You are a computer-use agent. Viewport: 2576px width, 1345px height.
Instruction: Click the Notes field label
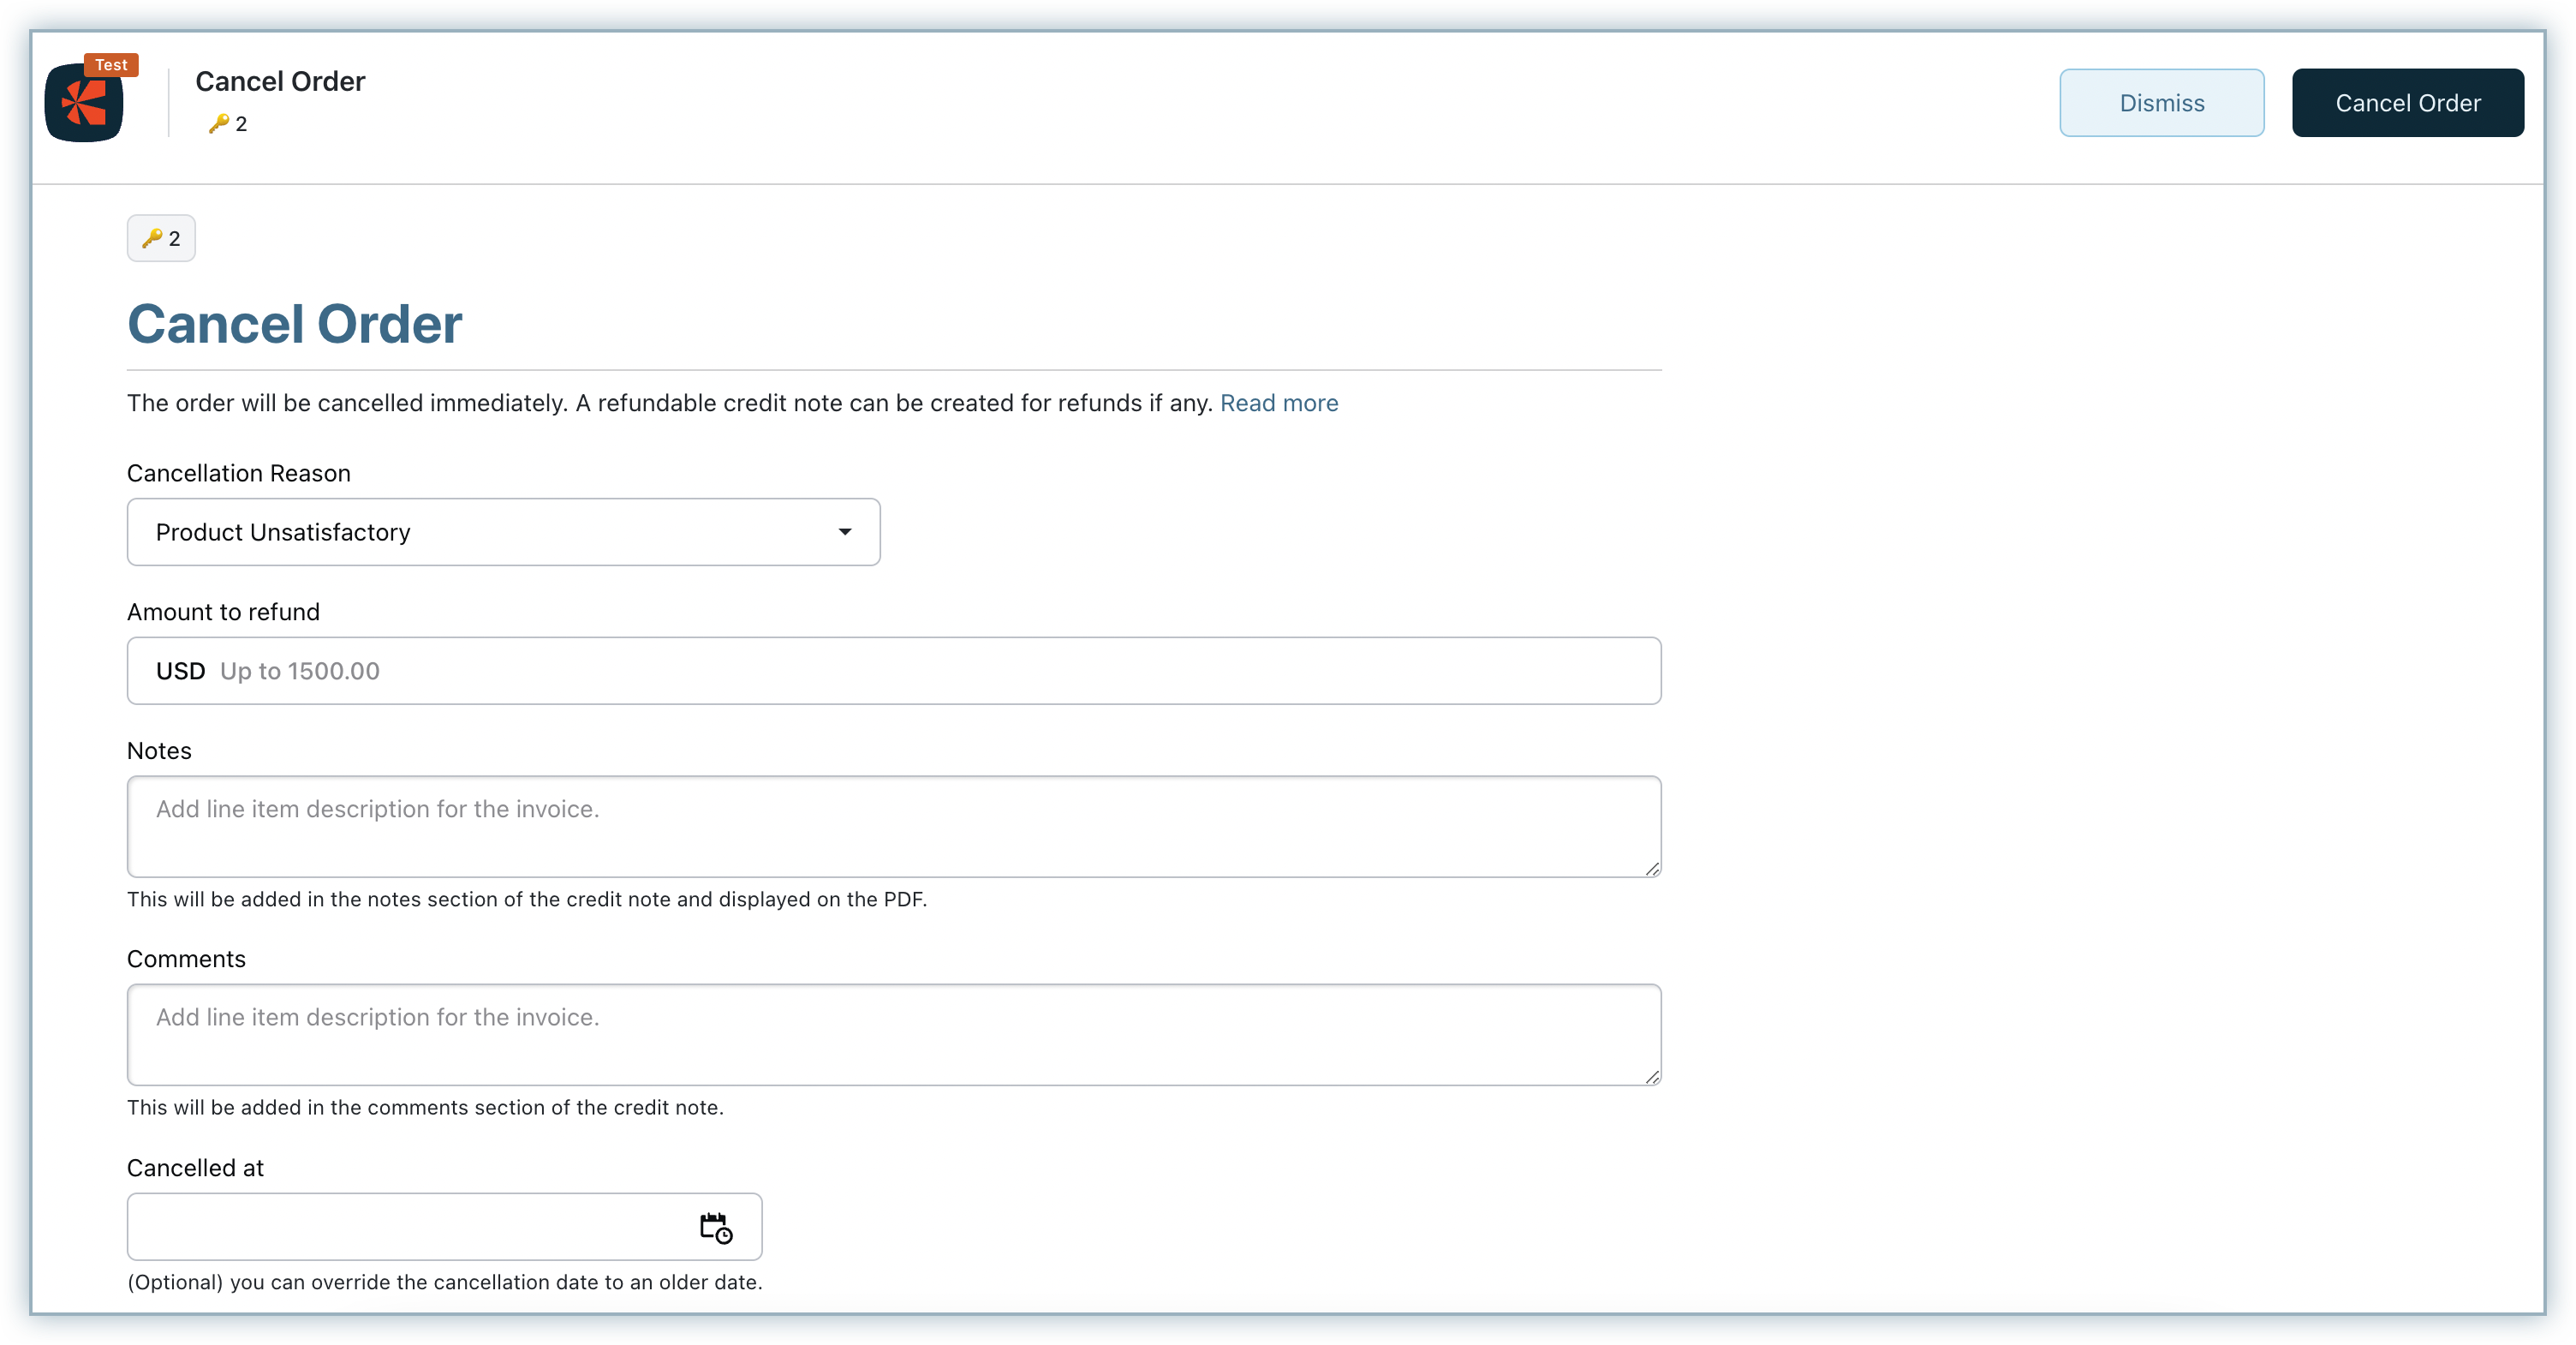coord(159,751)
